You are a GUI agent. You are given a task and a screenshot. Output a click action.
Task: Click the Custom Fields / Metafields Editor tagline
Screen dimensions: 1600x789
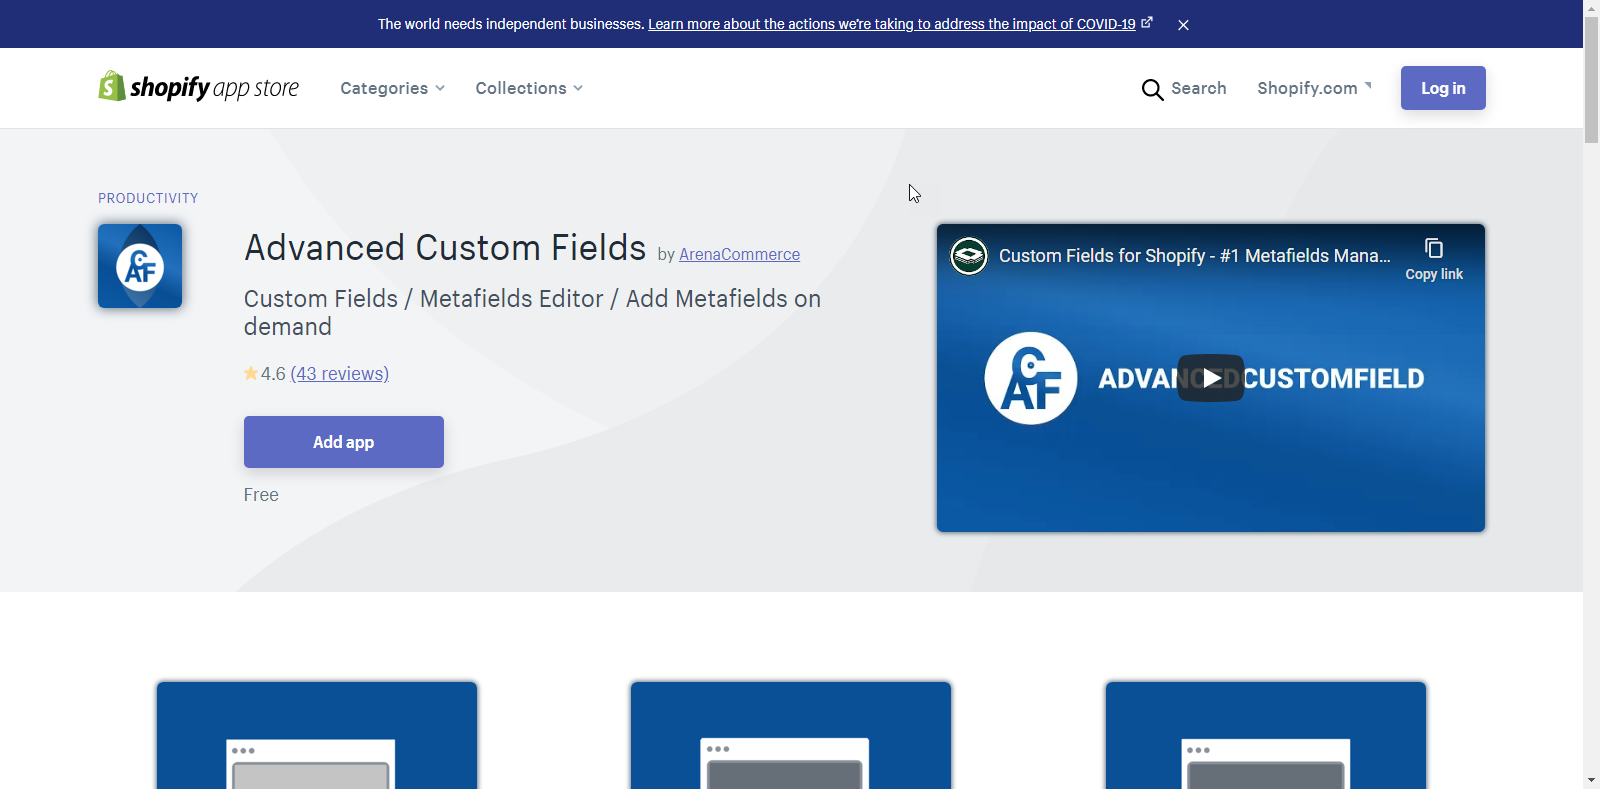point(532,312)
